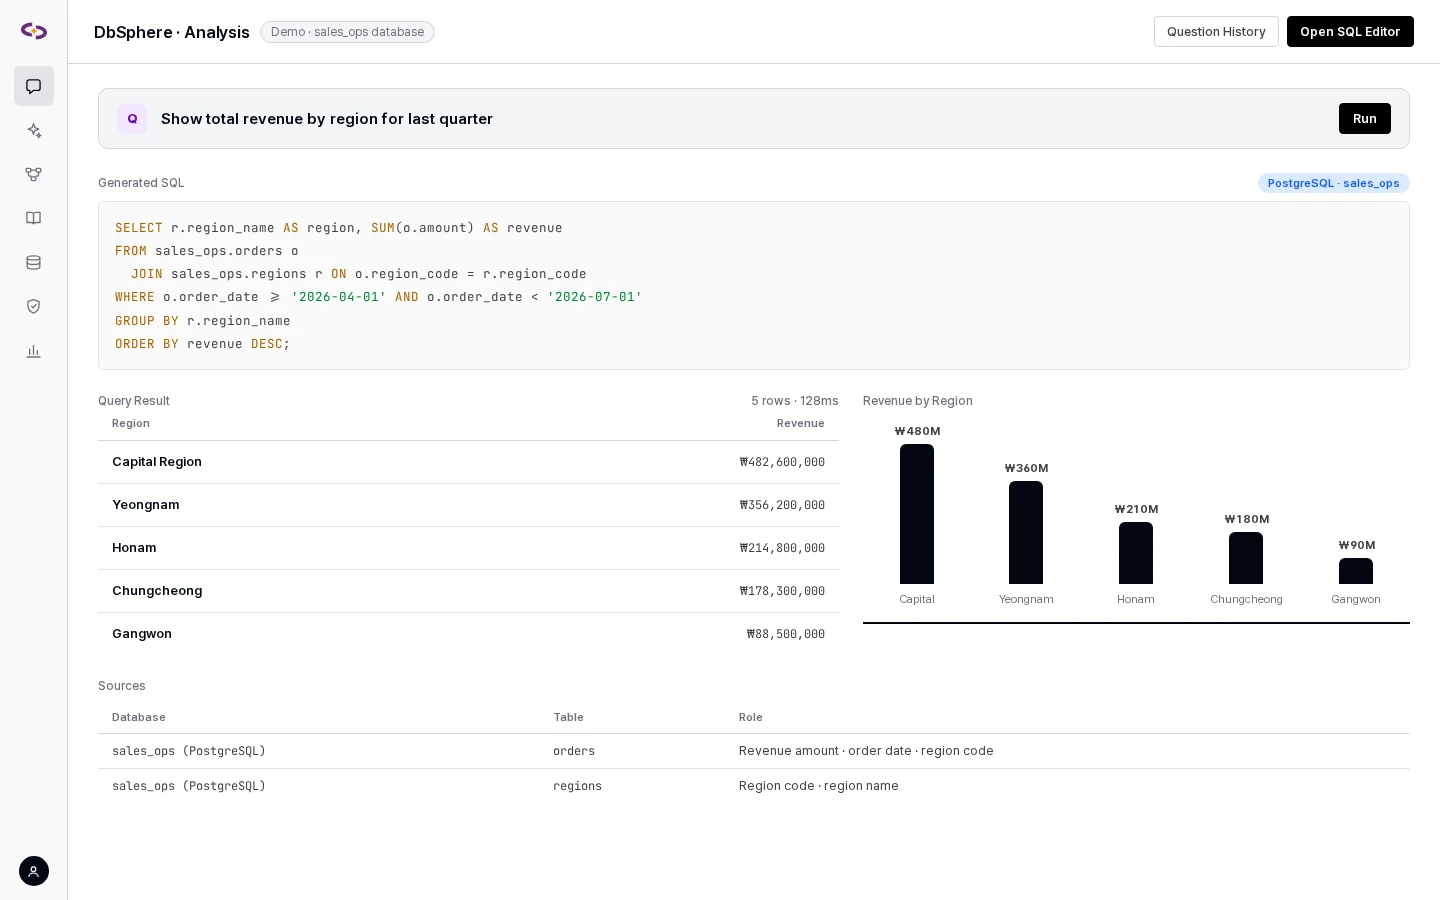Click the 5 rows · 128ms status text

click(x=795, y=401)
